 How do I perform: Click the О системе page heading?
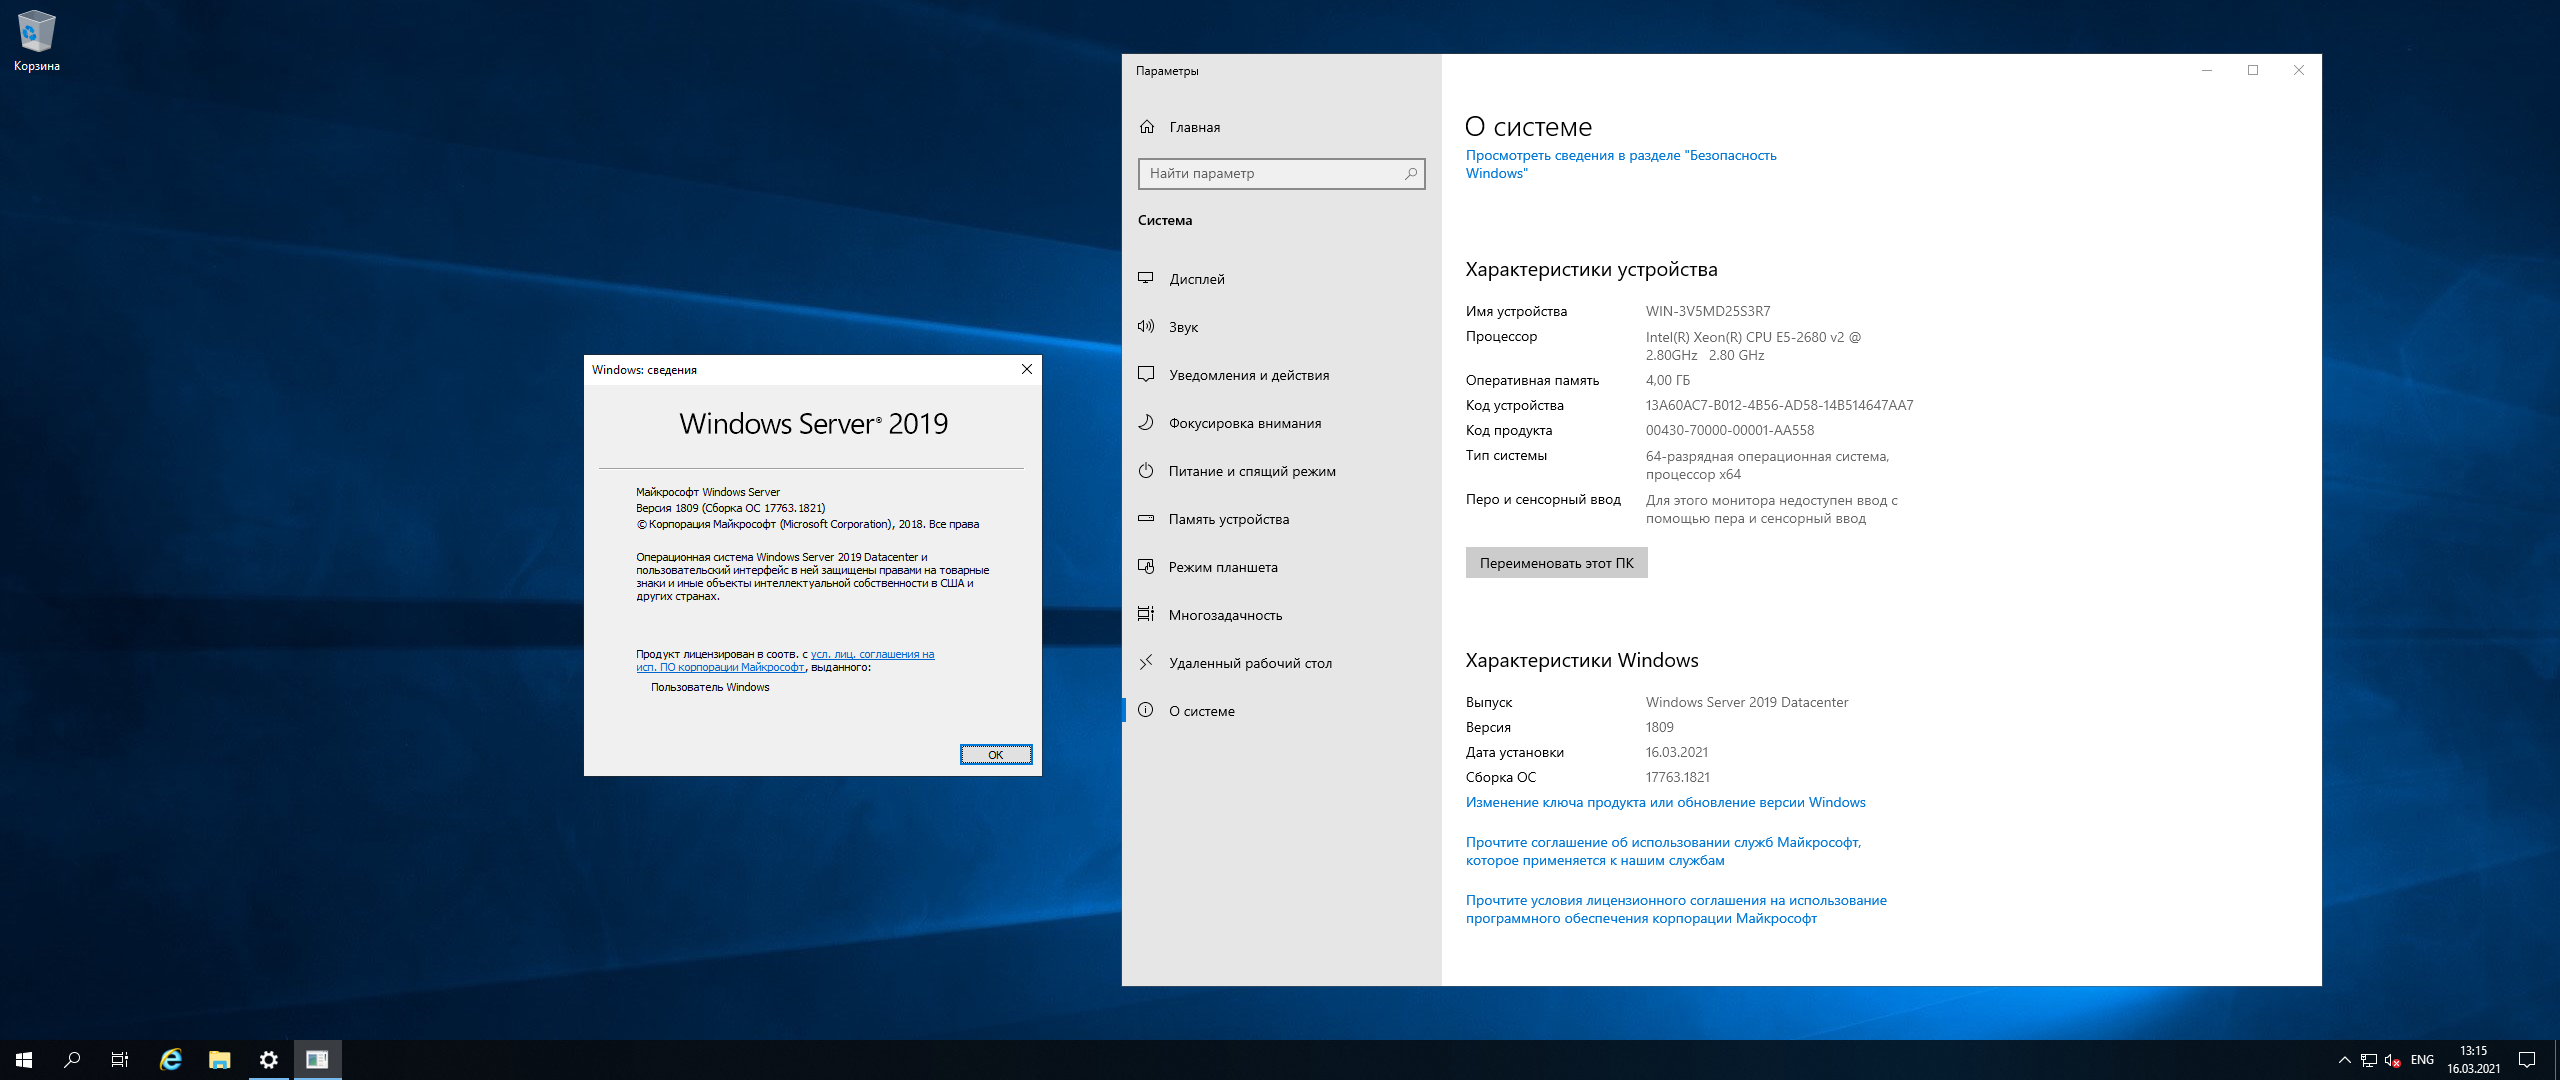tap(1528, 127)
